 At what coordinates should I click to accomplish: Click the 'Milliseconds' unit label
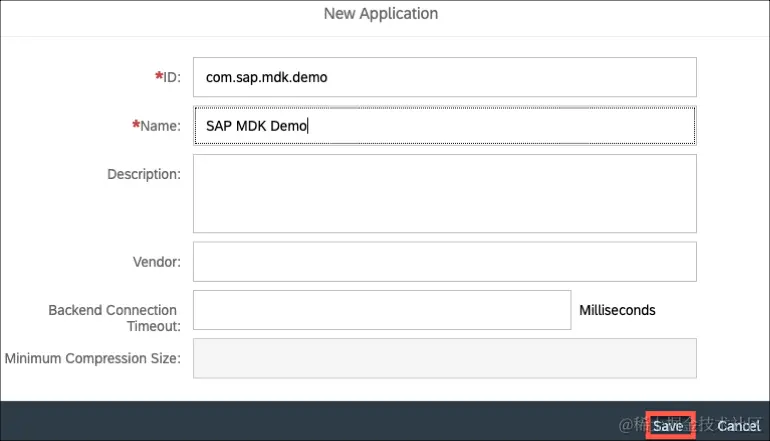[617, 310]
